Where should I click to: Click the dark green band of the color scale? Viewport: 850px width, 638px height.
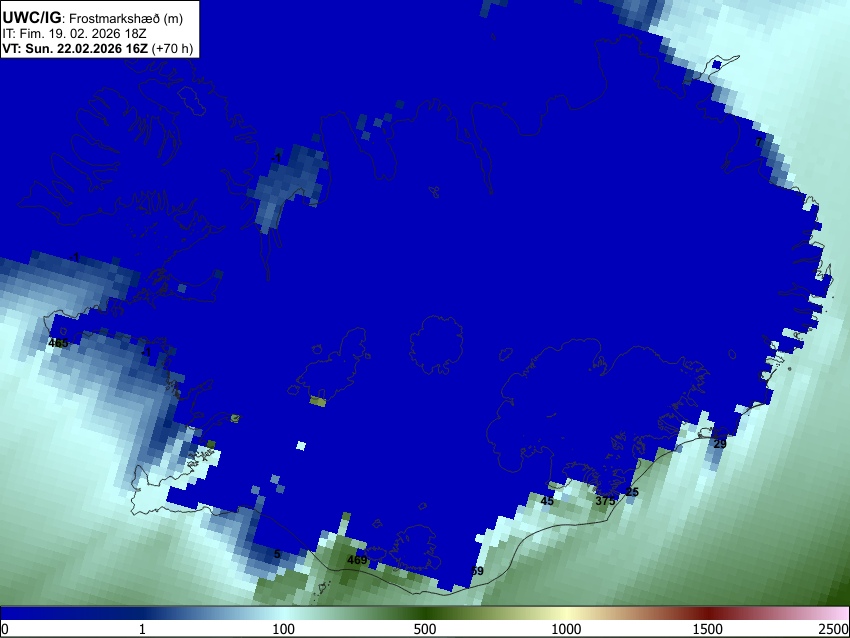pyautogui.click(x=425, y=613)
